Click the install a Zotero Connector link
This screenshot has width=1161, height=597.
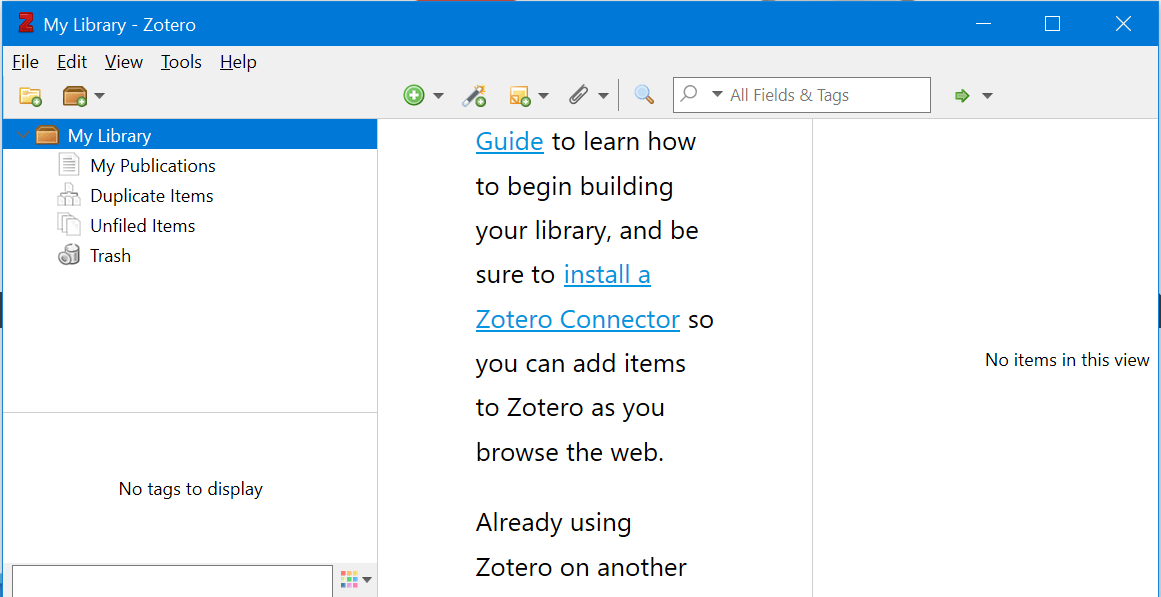[x=578, y=318]
